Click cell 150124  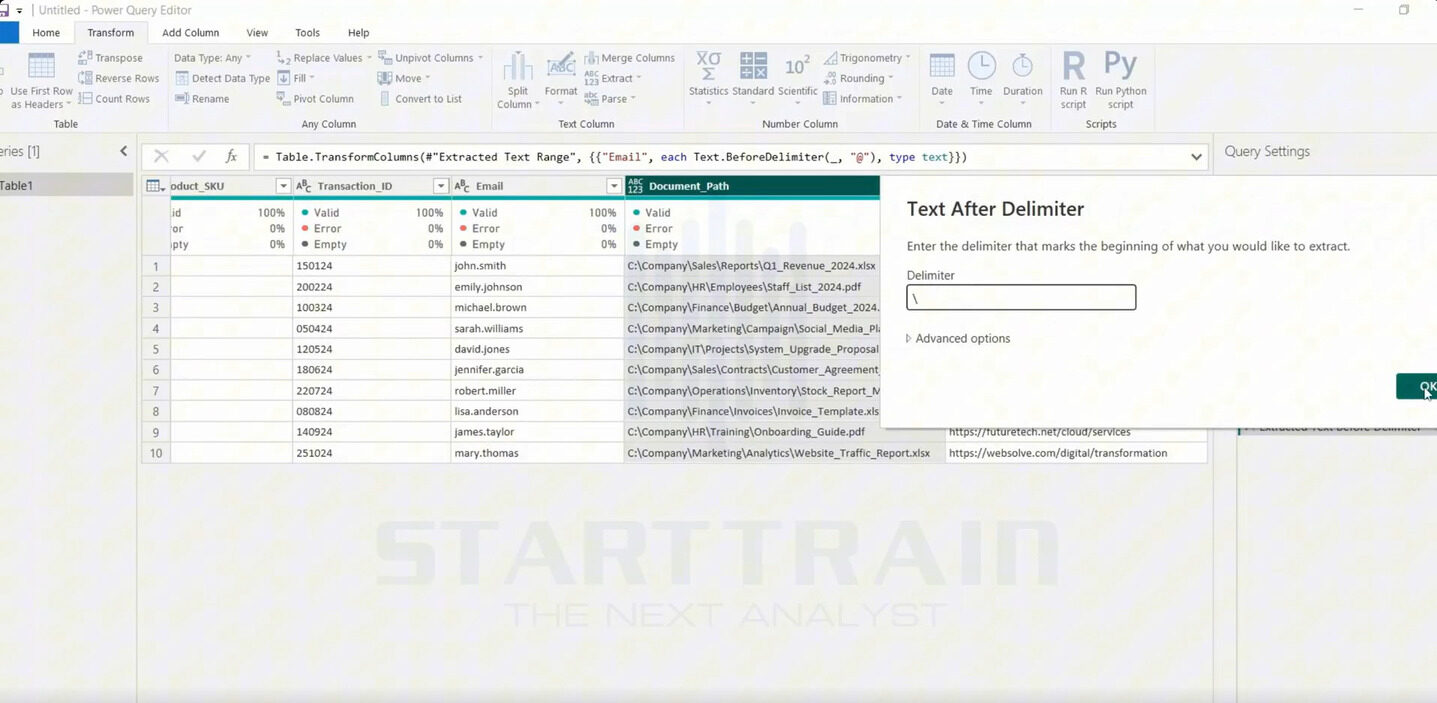pos(371,266)
